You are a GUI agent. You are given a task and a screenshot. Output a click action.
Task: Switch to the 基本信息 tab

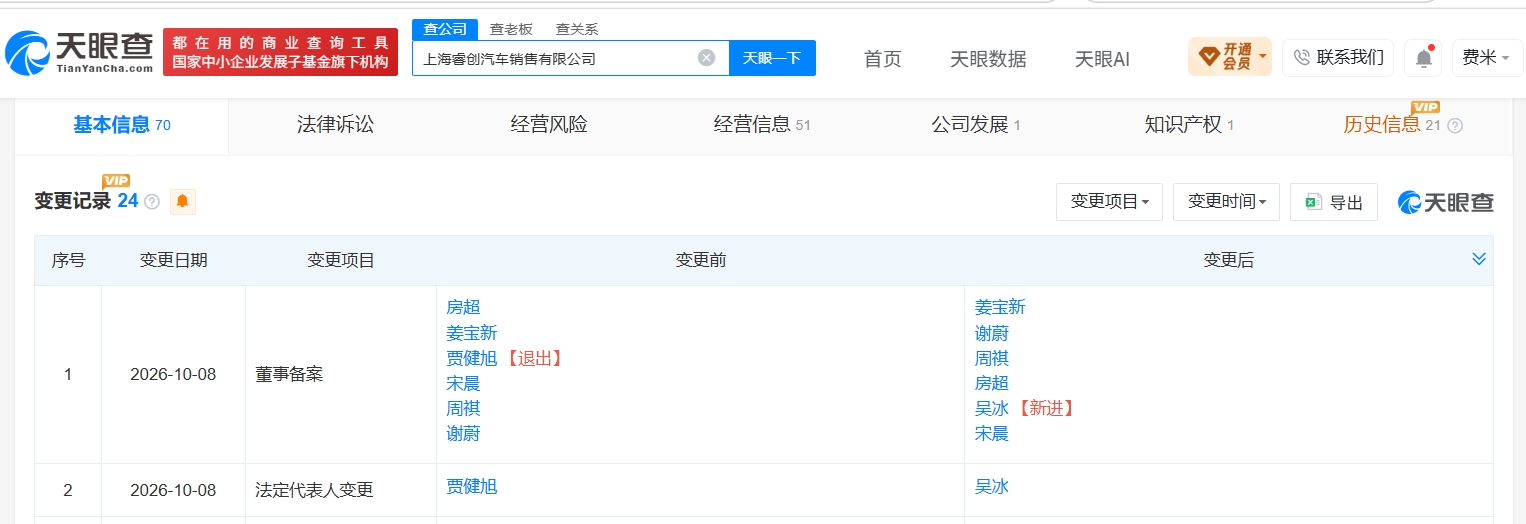pyautogui.click(x=121, y=126)
